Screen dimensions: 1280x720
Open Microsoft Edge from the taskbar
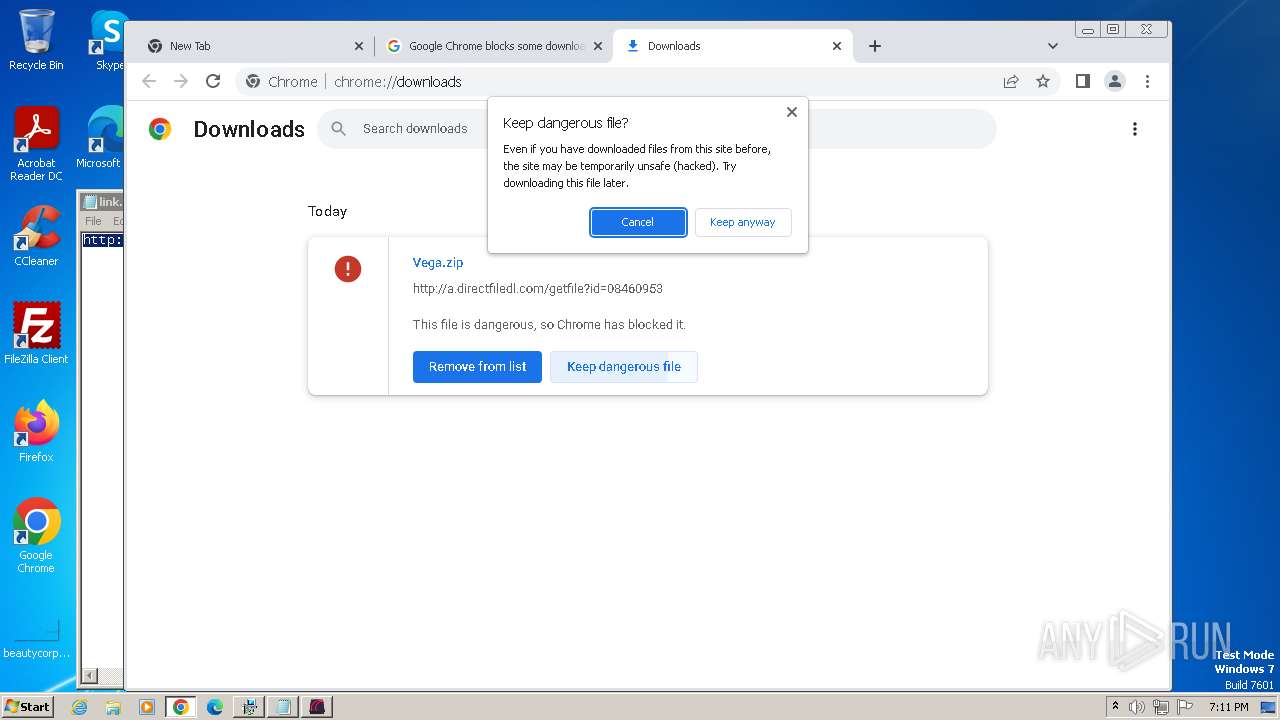pyautogui.click(x=215, y=707)
